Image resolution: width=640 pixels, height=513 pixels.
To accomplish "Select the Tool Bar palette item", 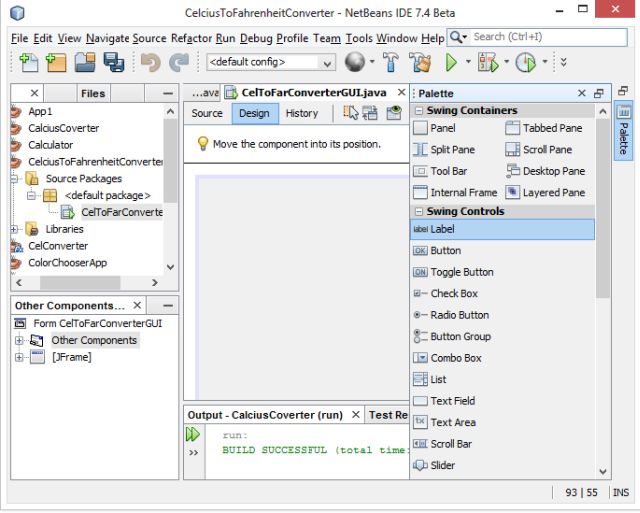I will [440, 171].
